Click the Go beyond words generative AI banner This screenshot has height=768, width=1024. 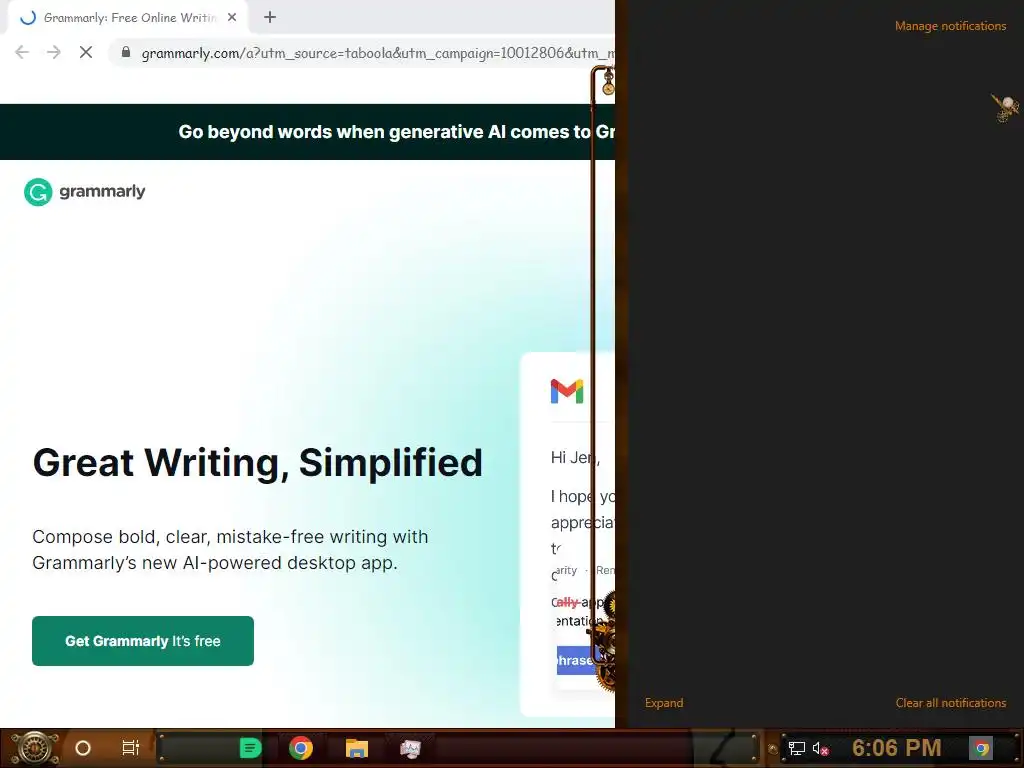[x=308, y=132]
